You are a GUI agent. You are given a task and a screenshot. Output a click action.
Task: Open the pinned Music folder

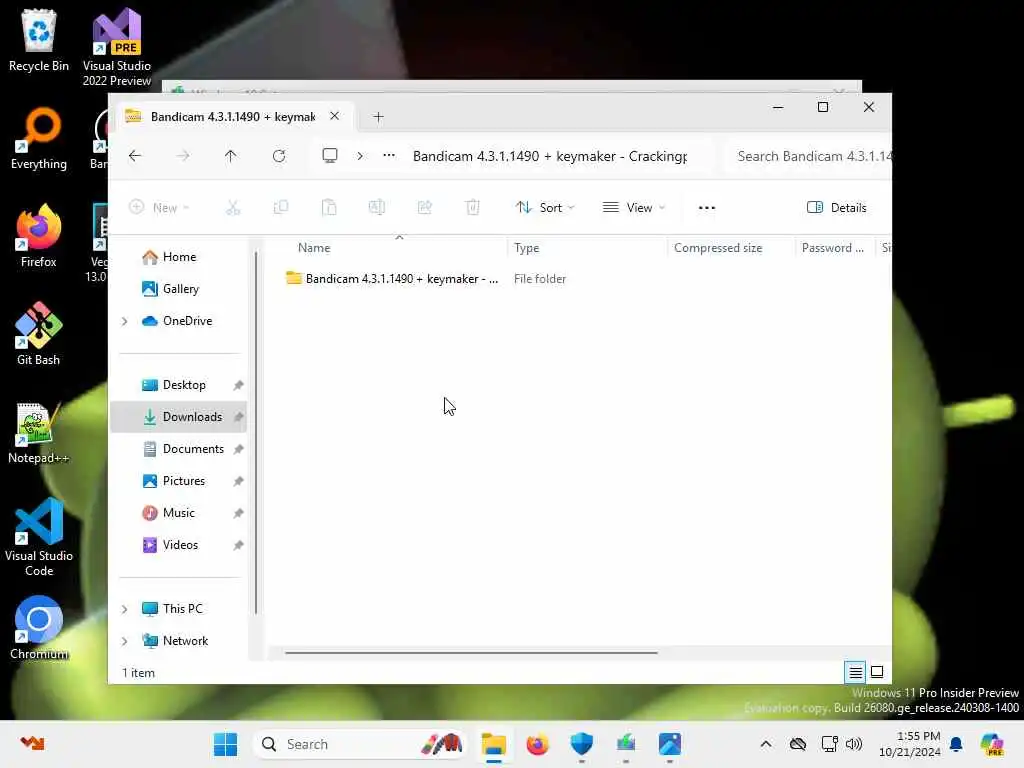click(178, 513)
